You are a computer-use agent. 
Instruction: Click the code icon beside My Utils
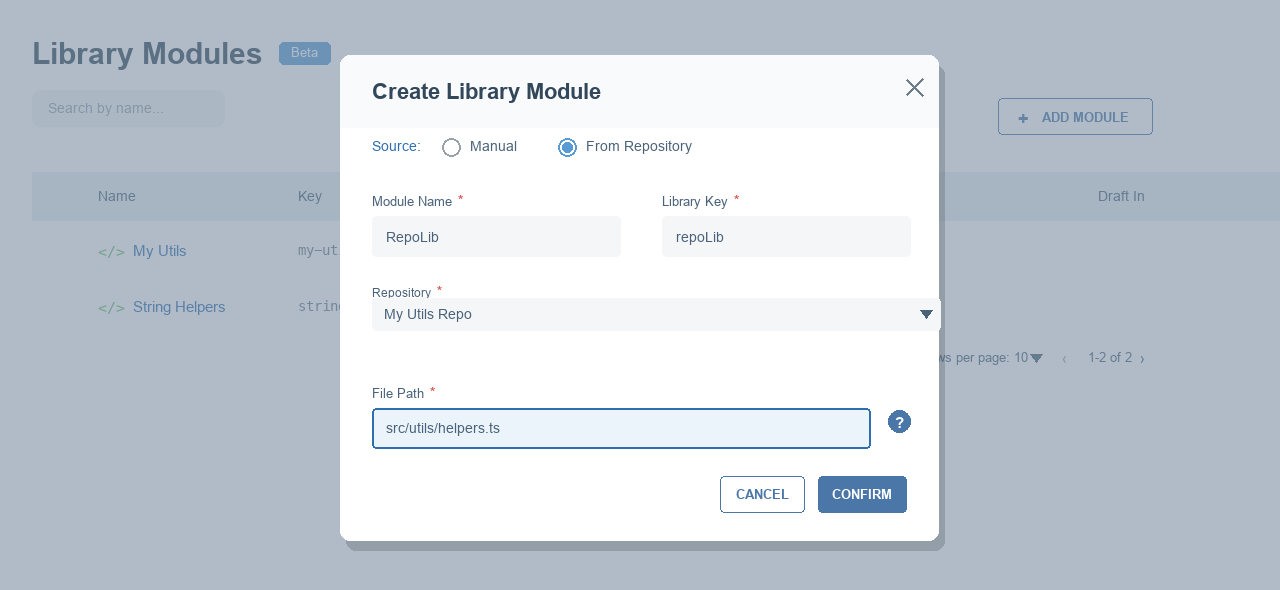(111, 252)
